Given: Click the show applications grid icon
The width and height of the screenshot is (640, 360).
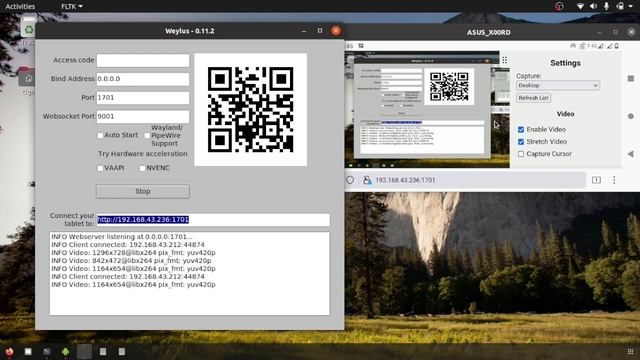Looking at the screenshot, I should 630,351.
